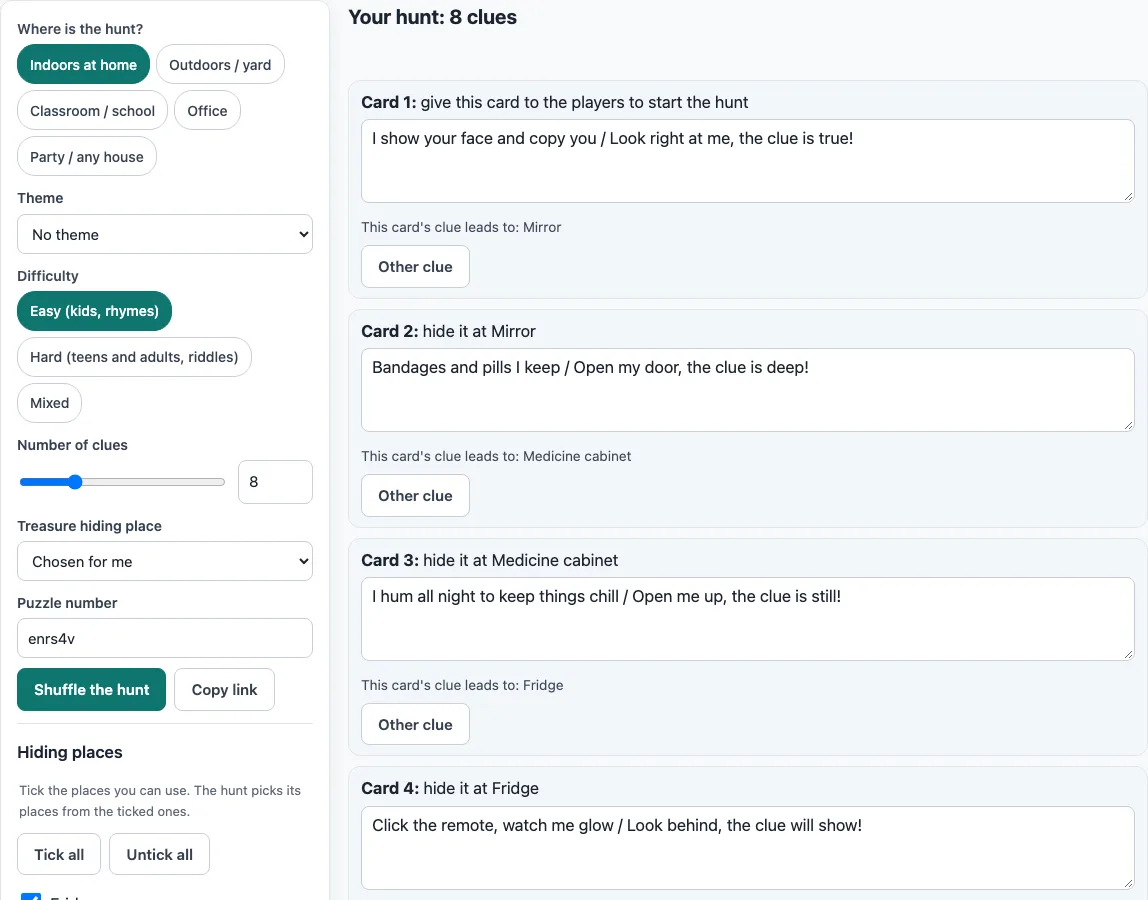The width and height of the screenshot is (1148, 900).
Task: Click the 'Your hunt: 8 clues' heading
Action: (x=433, y=18)
